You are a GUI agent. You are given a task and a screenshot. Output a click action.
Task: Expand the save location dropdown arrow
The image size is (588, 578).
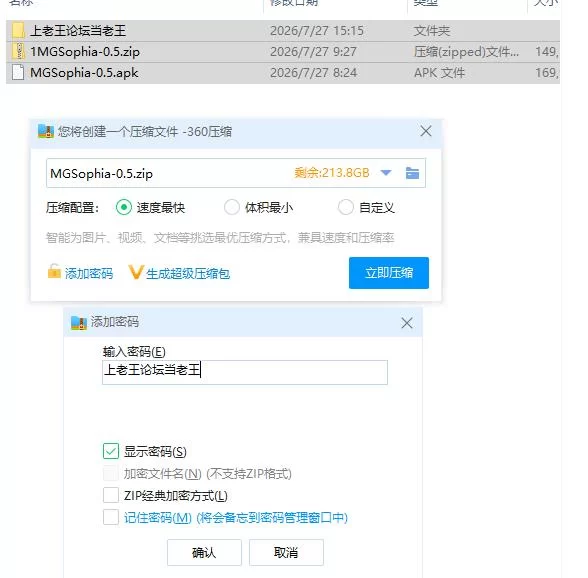point(386,173)
